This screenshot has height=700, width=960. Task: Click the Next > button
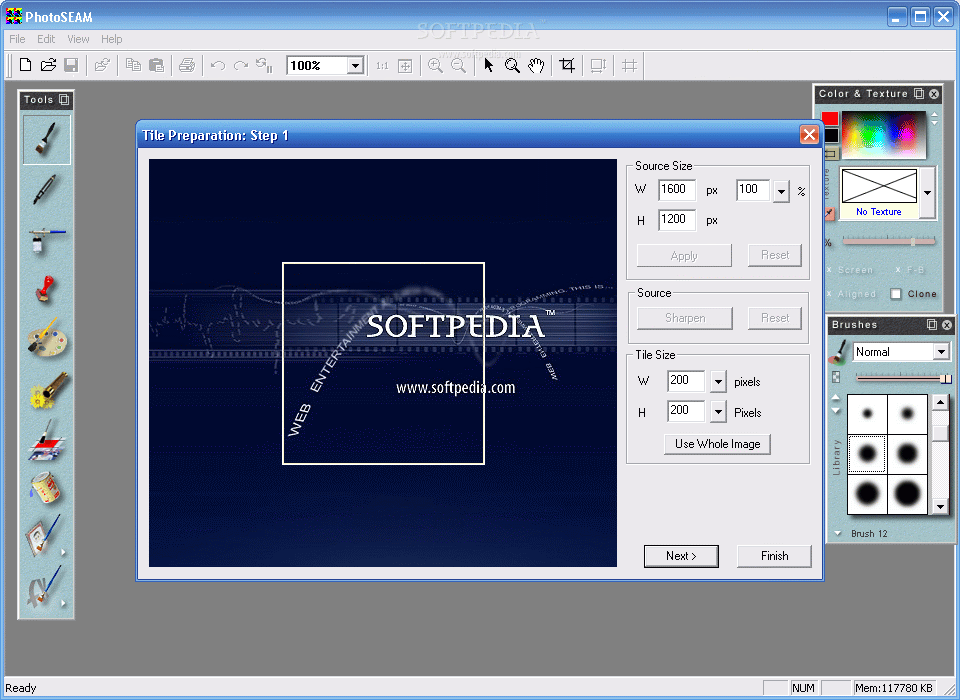coord(681,556)
